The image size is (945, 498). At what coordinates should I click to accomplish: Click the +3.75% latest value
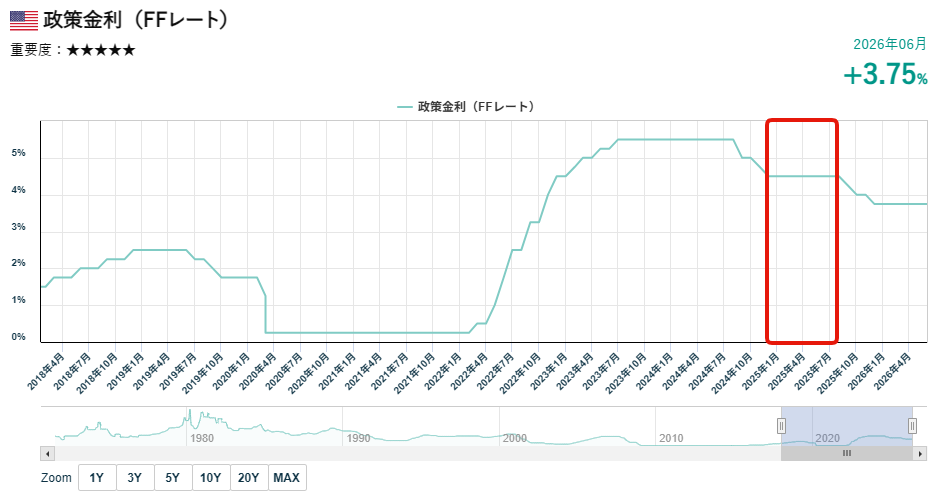click(x=885, y=75)
